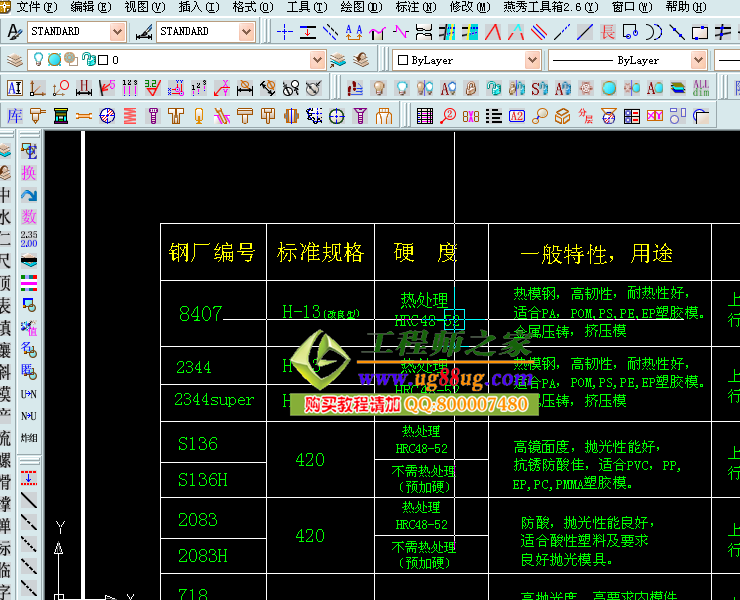Click the A2 drawing frame icon
The image size is (740, 600).
click(x=517, y=116)
